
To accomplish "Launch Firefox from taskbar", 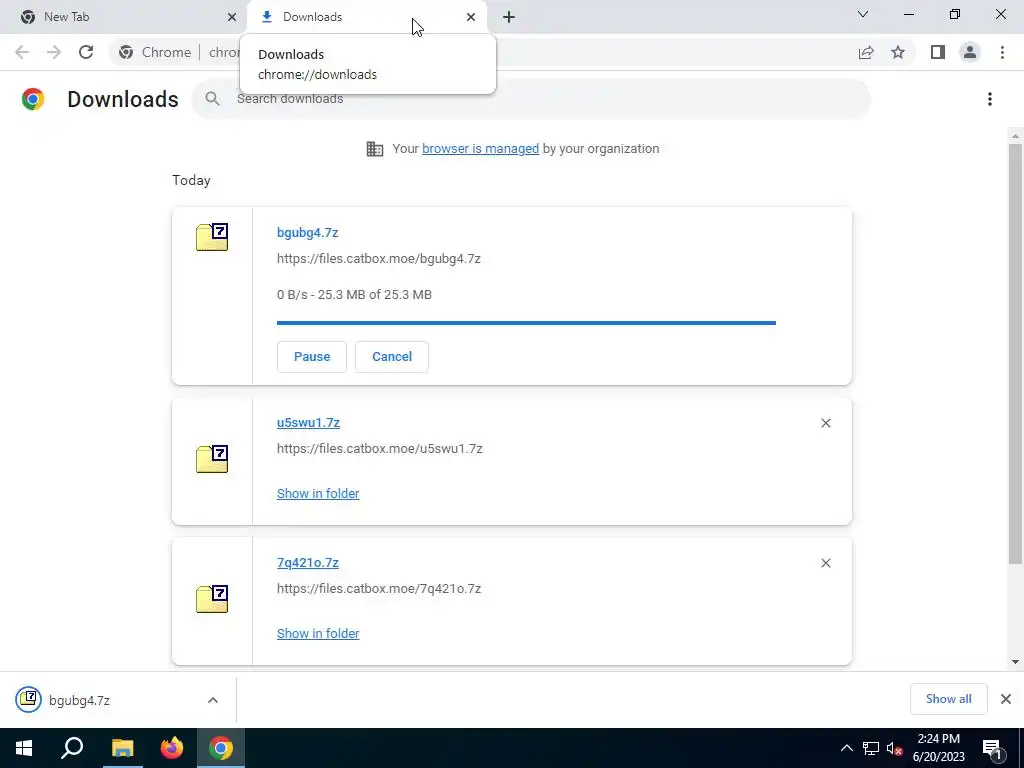I will (x=172, y=748).
